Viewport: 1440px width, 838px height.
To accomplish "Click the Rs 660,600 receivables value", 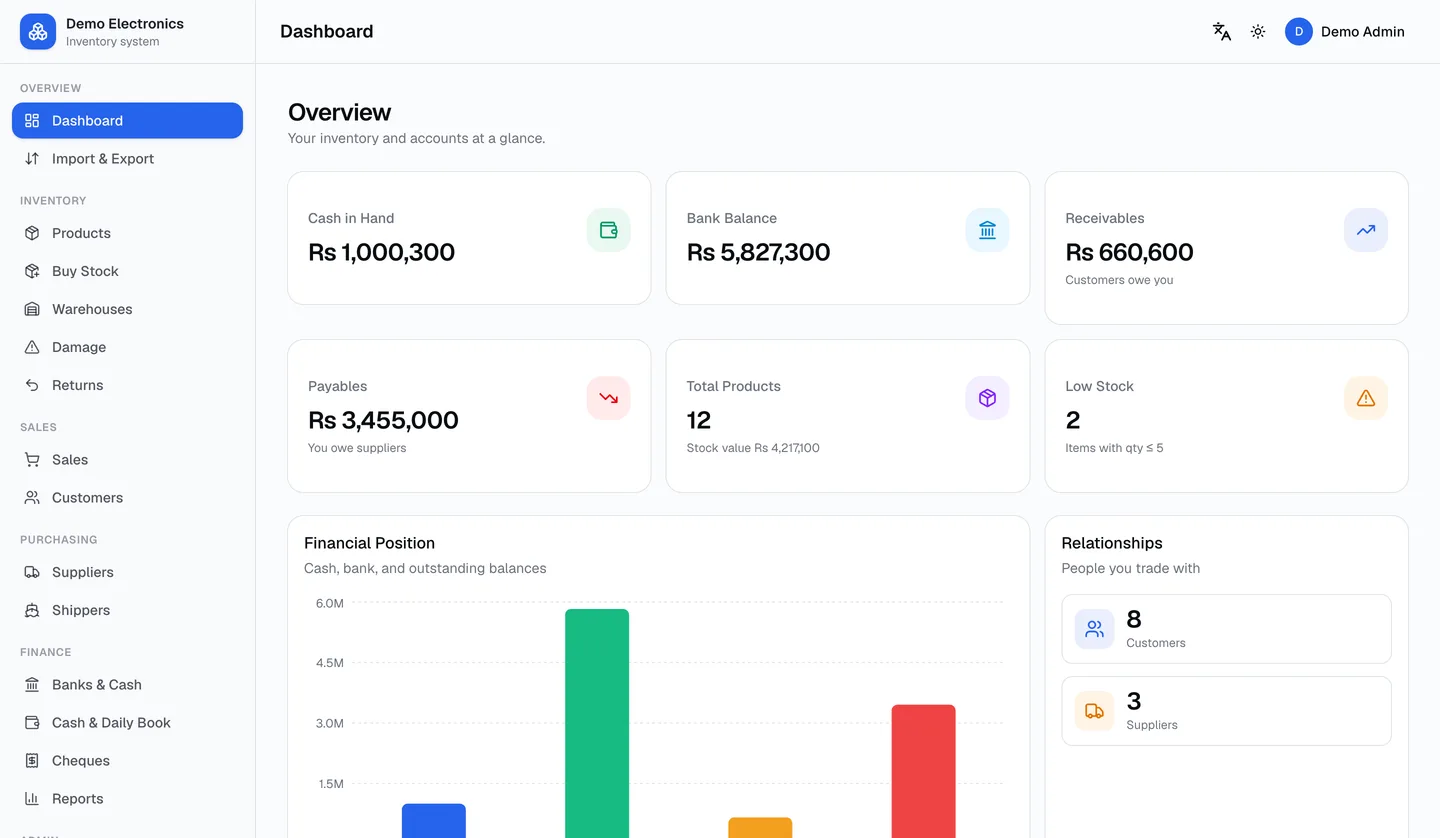I will pyautogui.click(x=1129, y=252).
